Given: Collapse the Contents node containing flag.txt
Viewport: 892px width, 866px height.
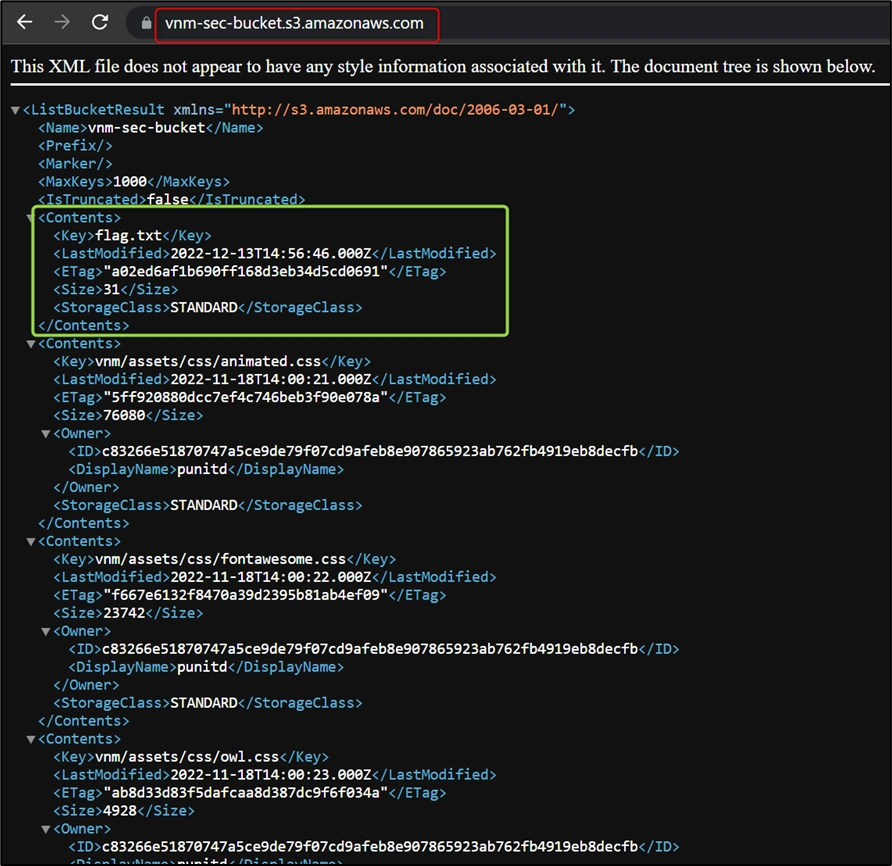Looking at the screenshot, I should pos(31,218).
